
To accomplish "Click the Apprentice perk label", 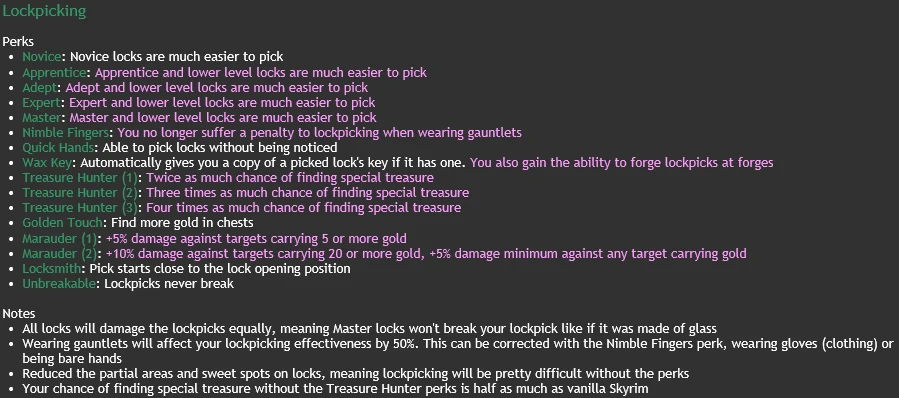I will (54, 73).
